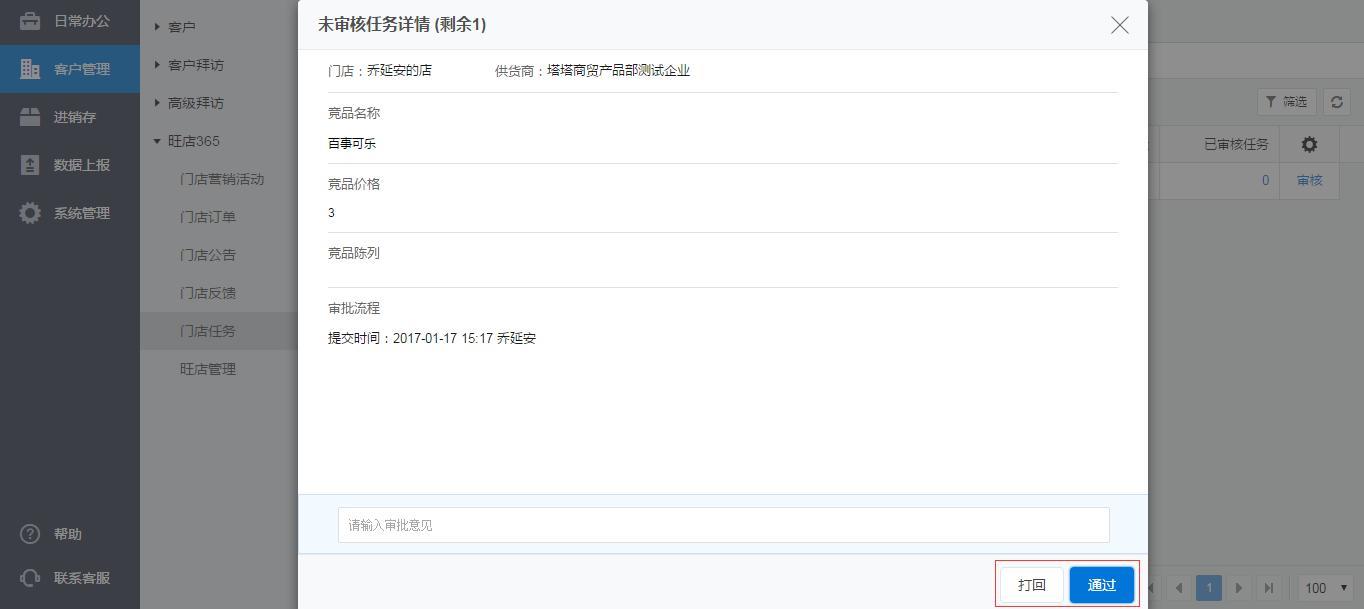Open the 进销存 box icon
This screenshot has width=1364, height=609.
pos(30,117)
